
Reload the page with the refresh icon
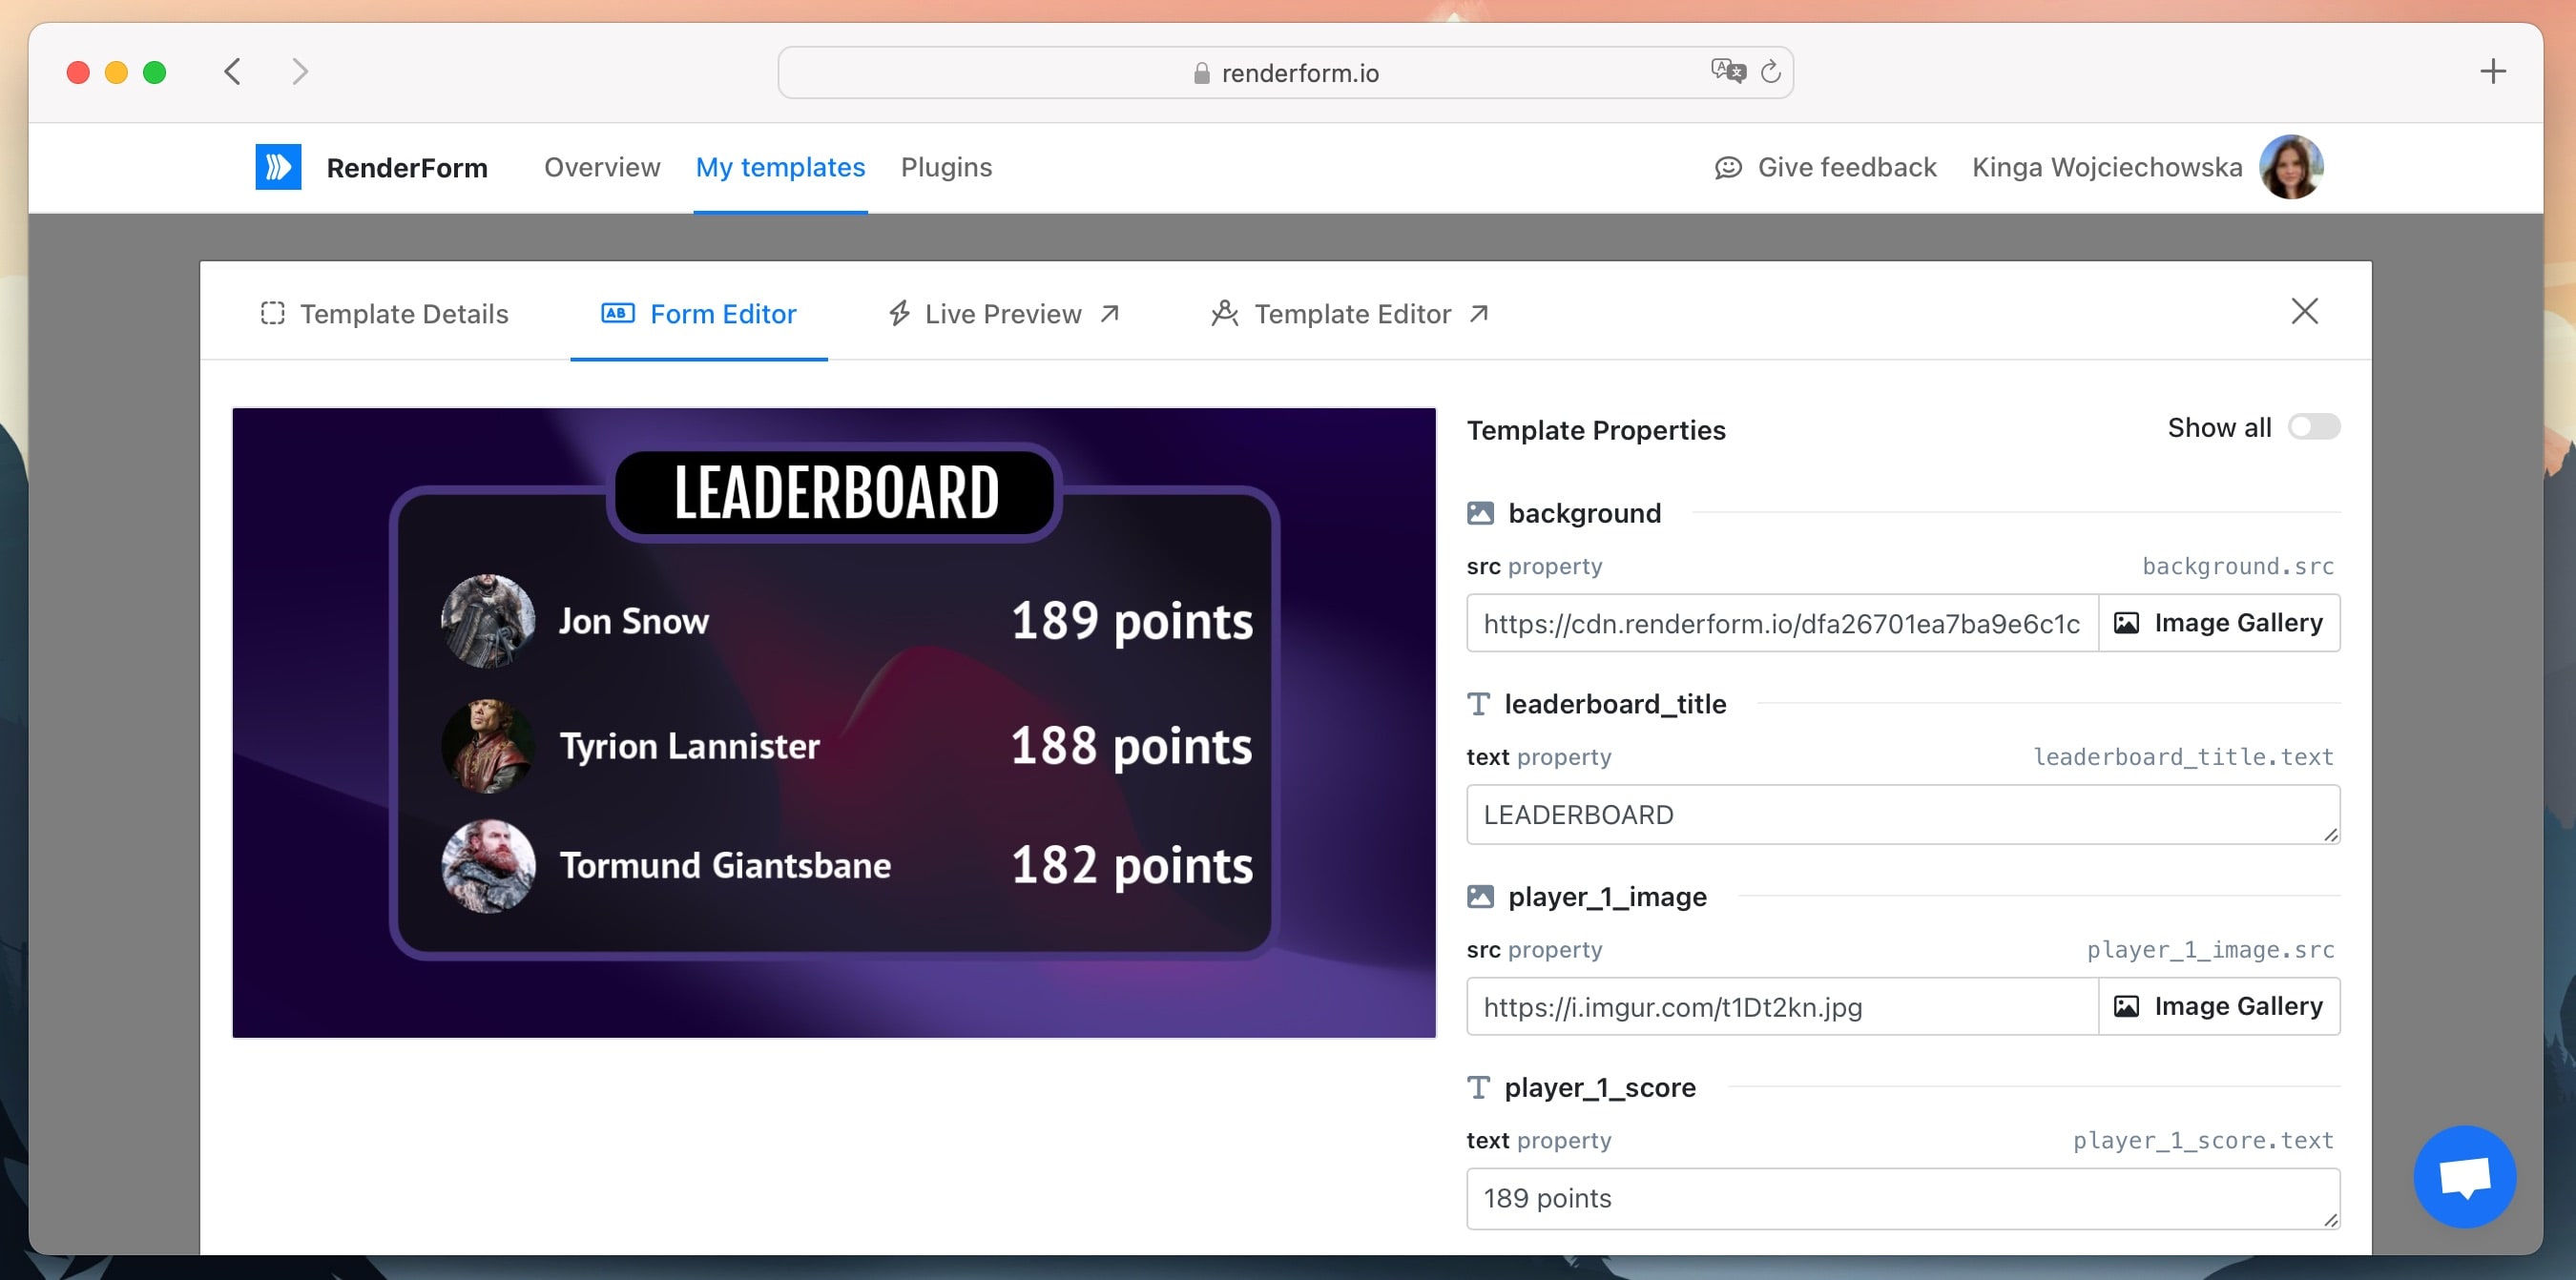coord(1770,72)
